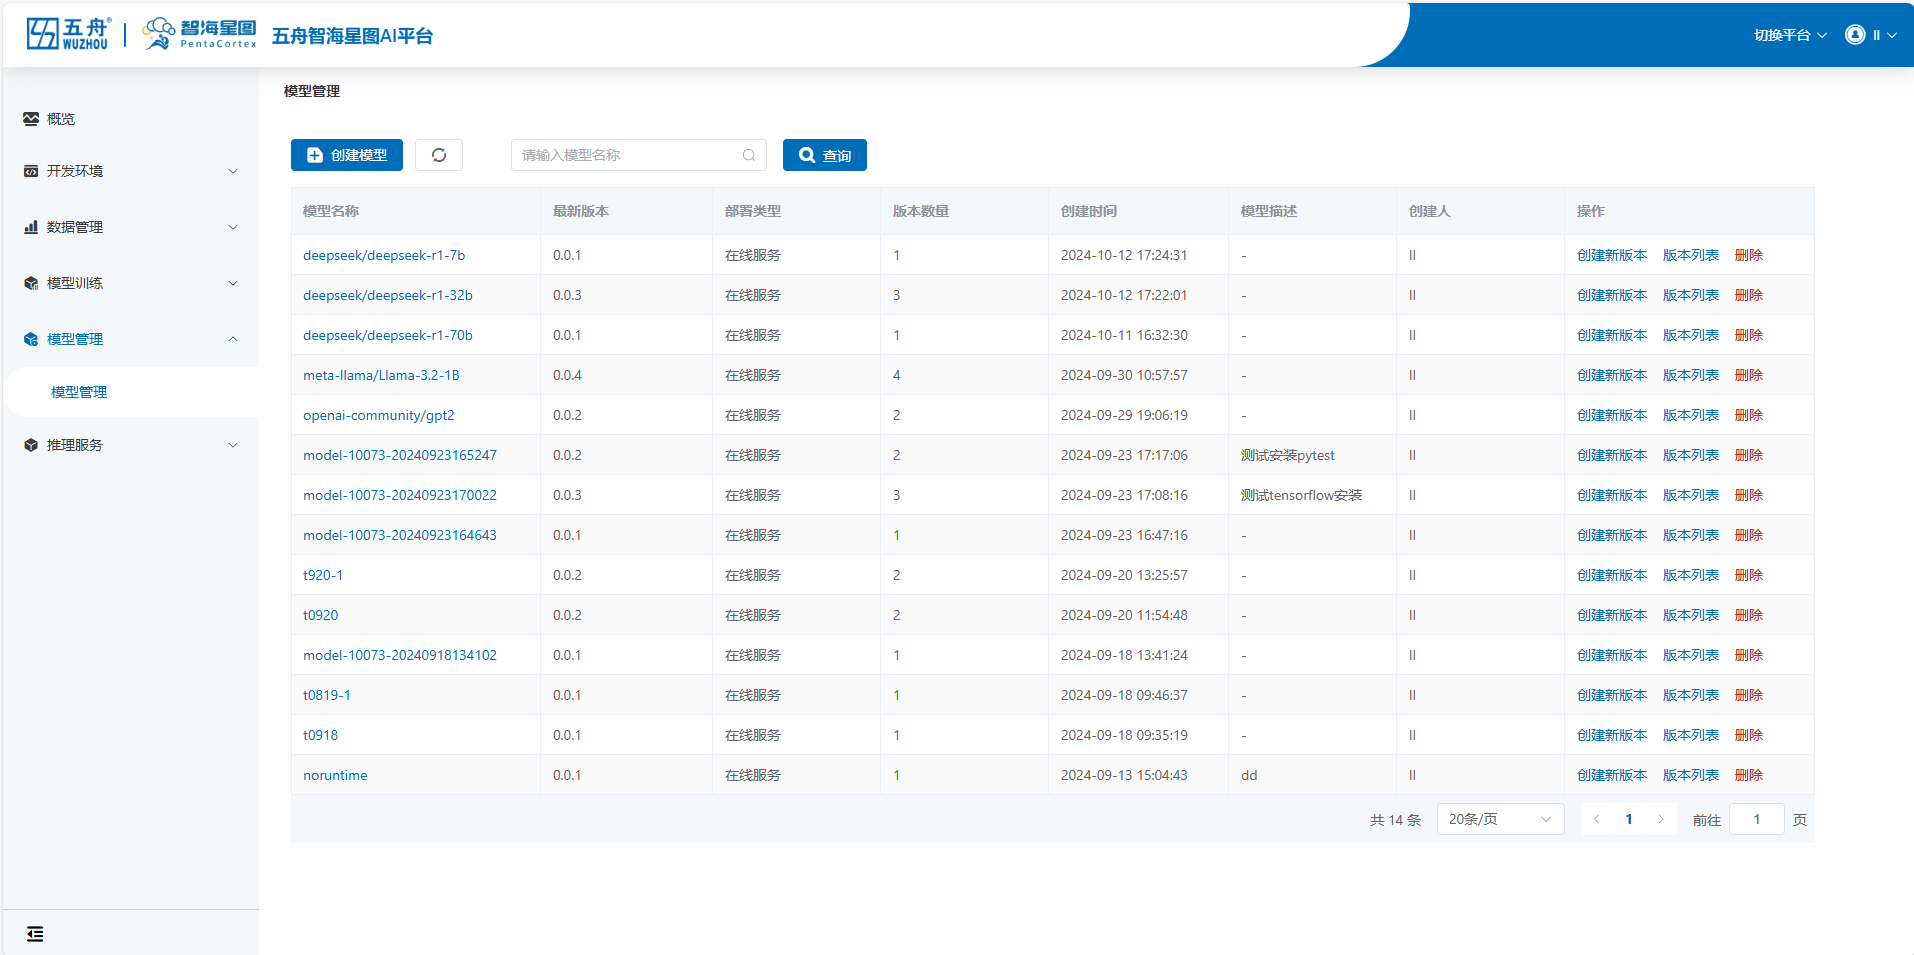
Task: Open the 切换平台 platform switcher
Action: 1789,35
